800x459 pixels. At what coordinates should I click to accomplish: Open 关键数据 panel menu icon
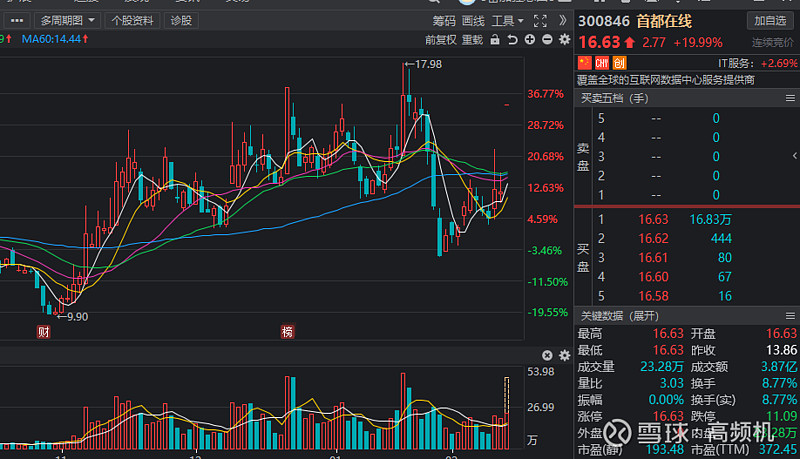(790, 316)
